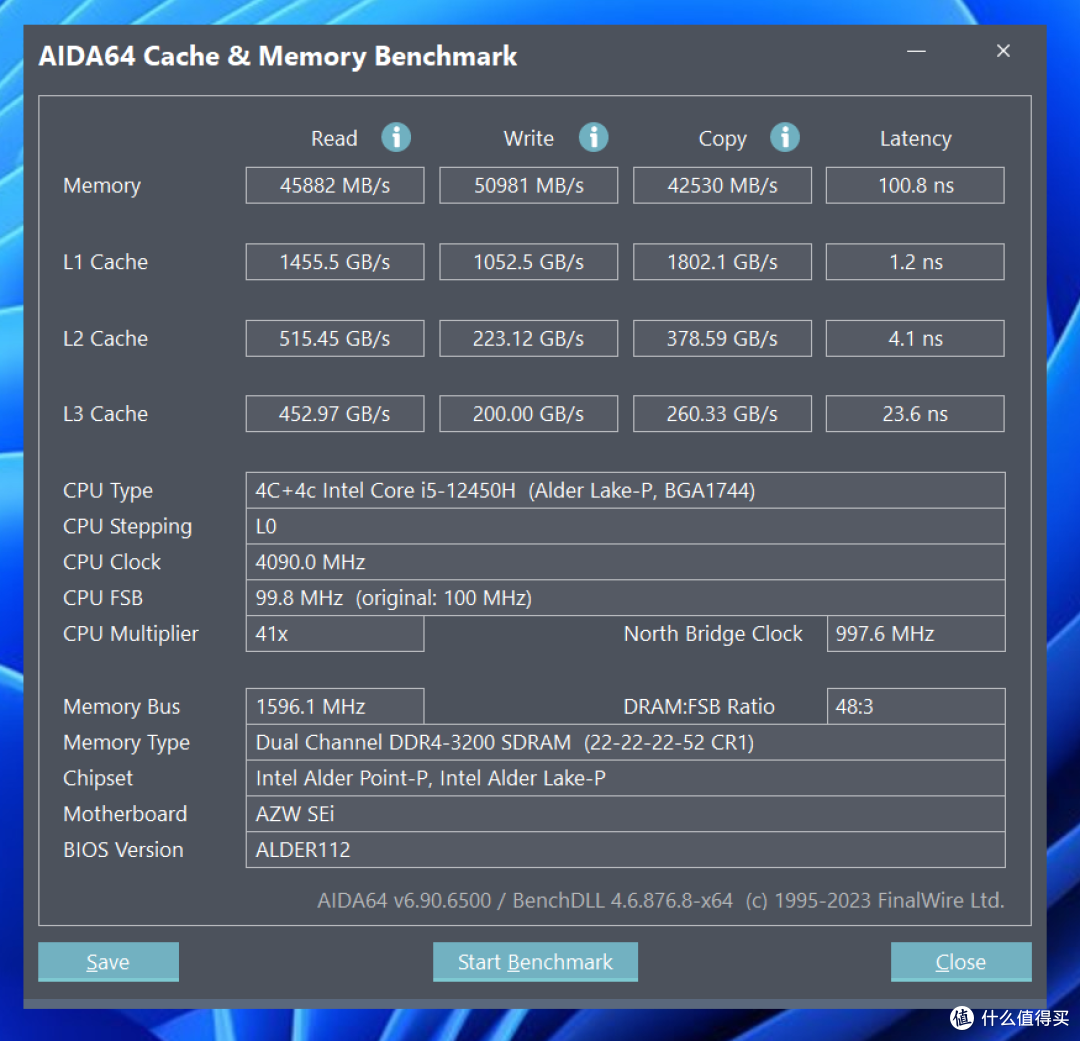Click the window title AIDA64 Cache & Memory Benchmark
The width and height of the screenshot is (1080, 1041).
[x=278, y=56]
